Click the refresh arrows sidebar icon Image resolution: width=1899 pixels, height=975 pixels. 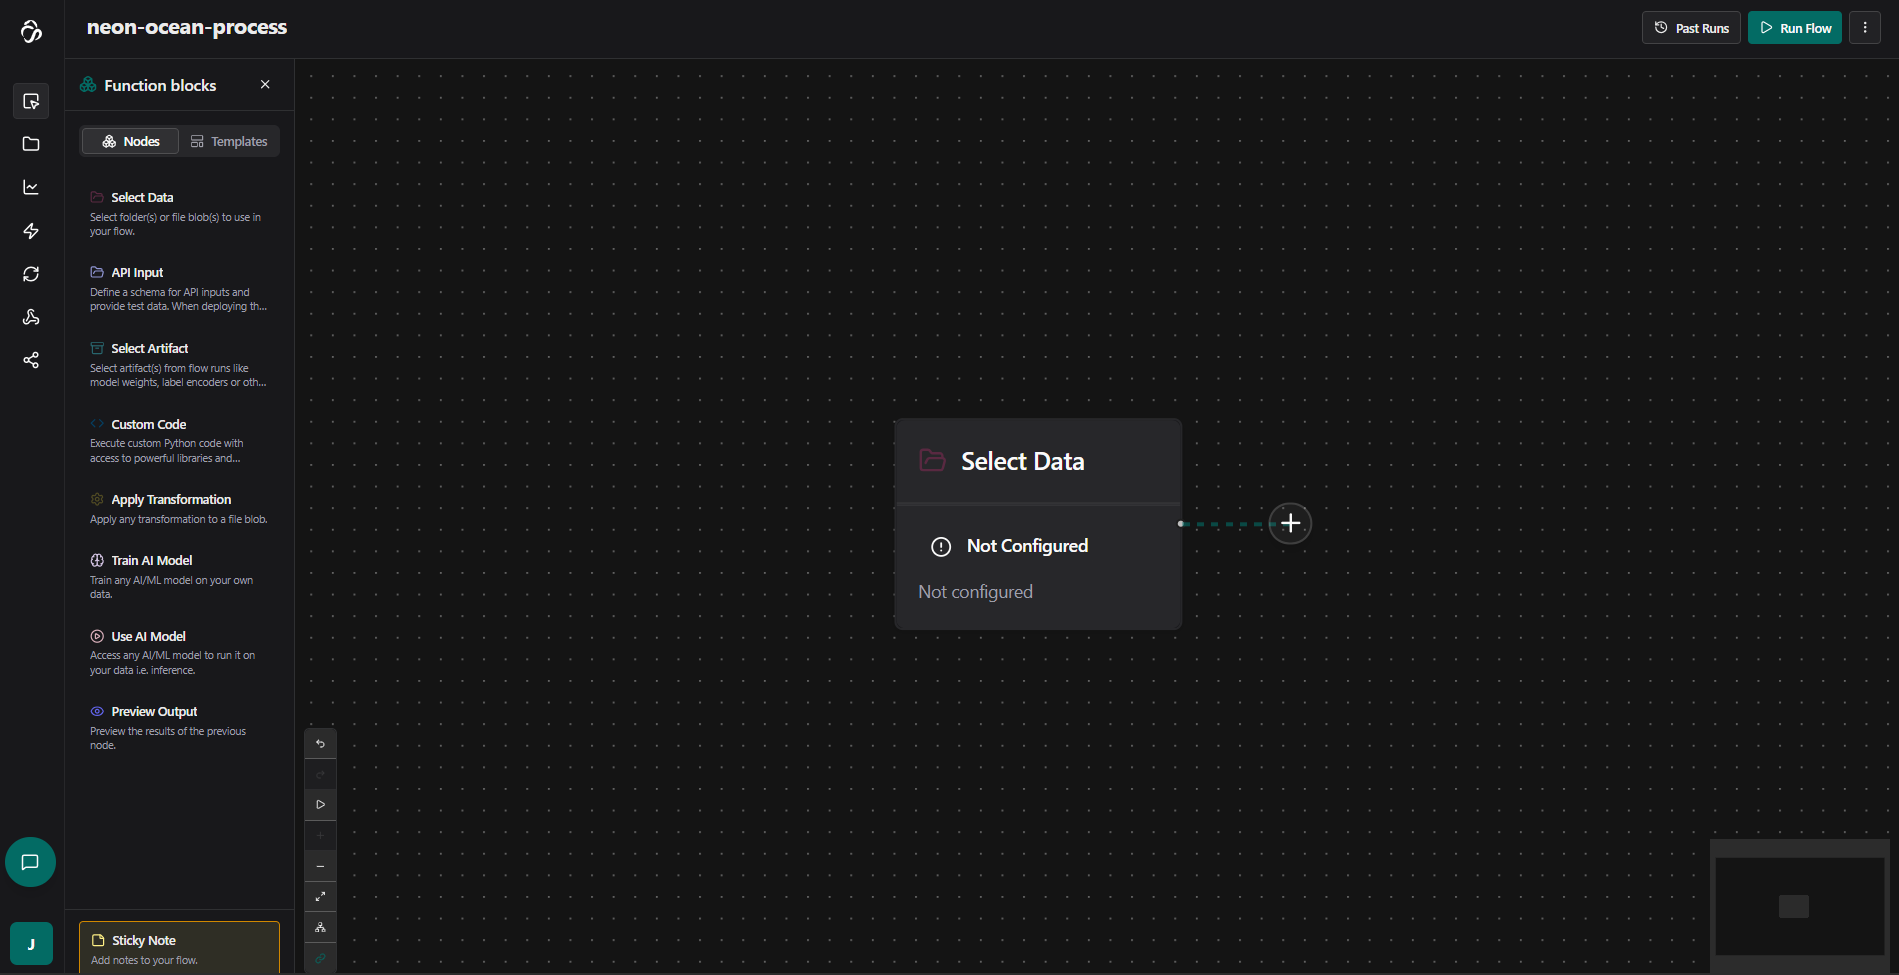click(x=31, y=274)
